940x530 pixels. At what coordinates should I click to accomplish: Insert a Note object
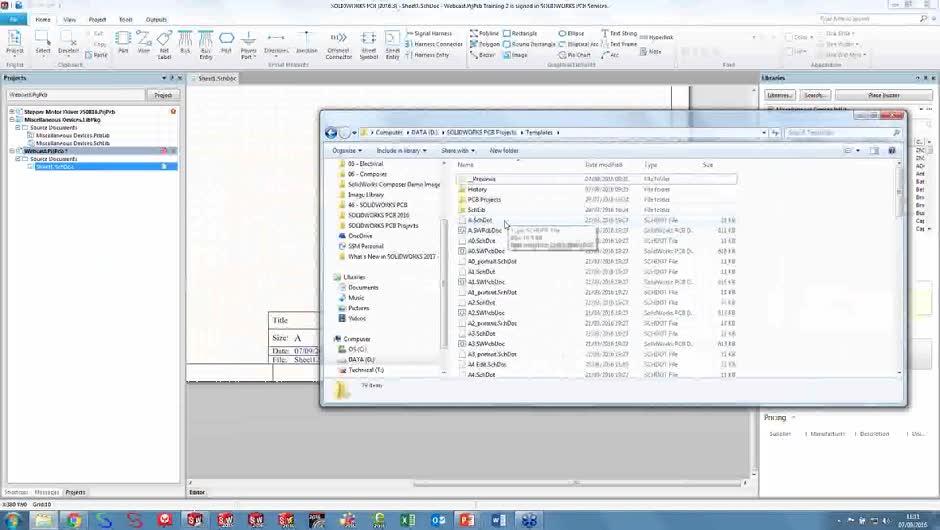[650, 52]
